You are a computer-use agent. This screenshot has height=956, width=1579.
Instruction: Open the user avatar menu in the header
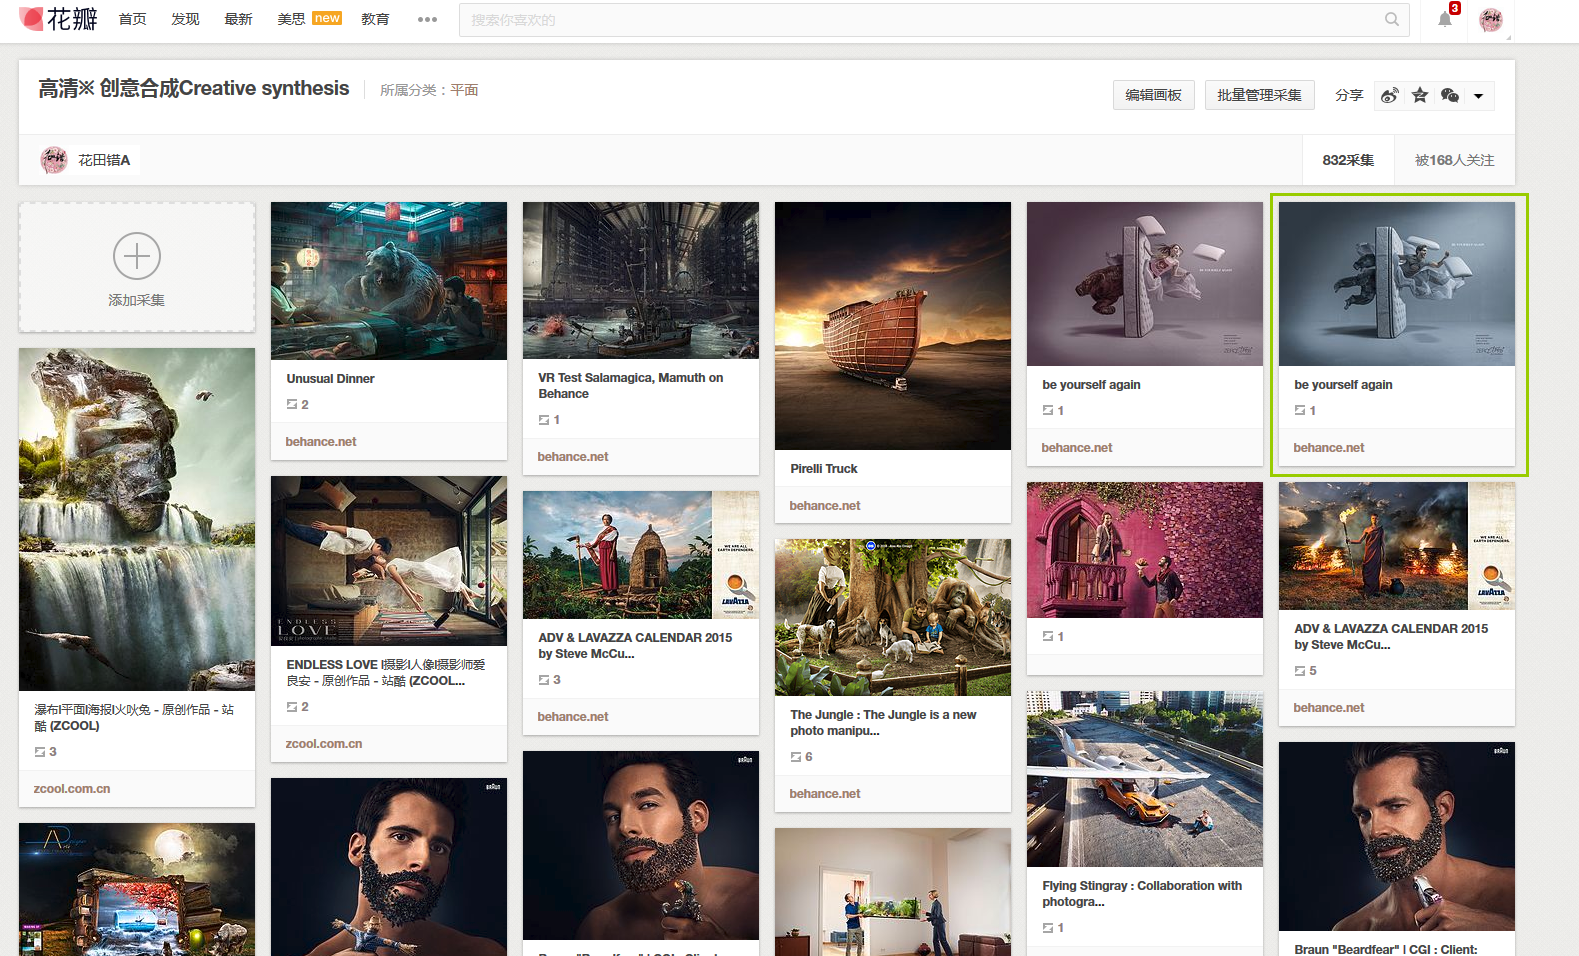[x=1491, y=19]
